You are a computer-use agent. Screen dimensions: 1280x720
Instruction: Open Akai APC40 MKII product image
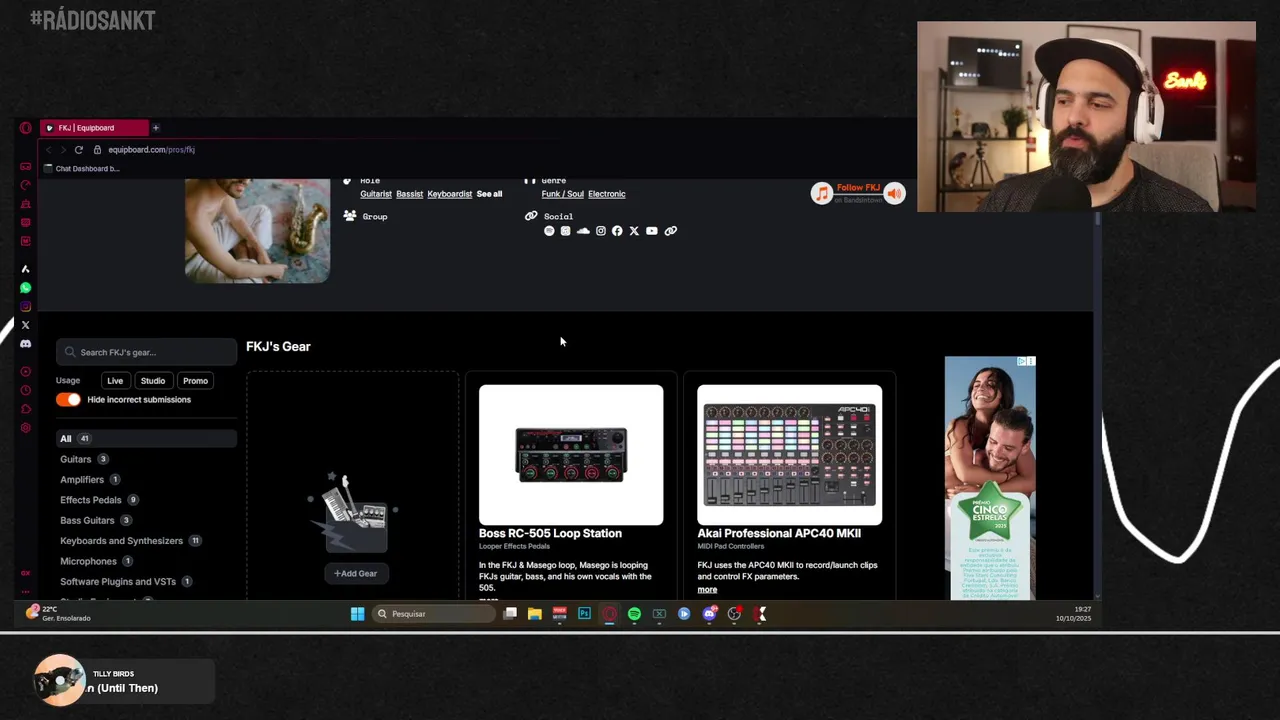(x=790, y=455)
